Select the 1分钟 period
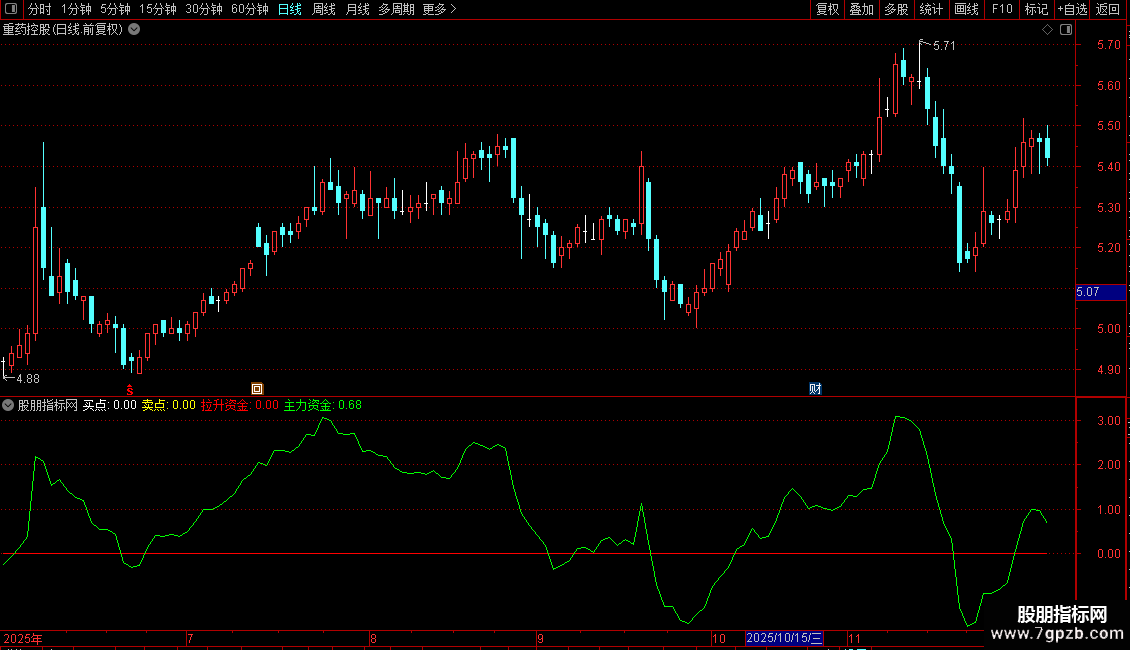The height and width of the screenshot is (650, 1130). point(76,9)
